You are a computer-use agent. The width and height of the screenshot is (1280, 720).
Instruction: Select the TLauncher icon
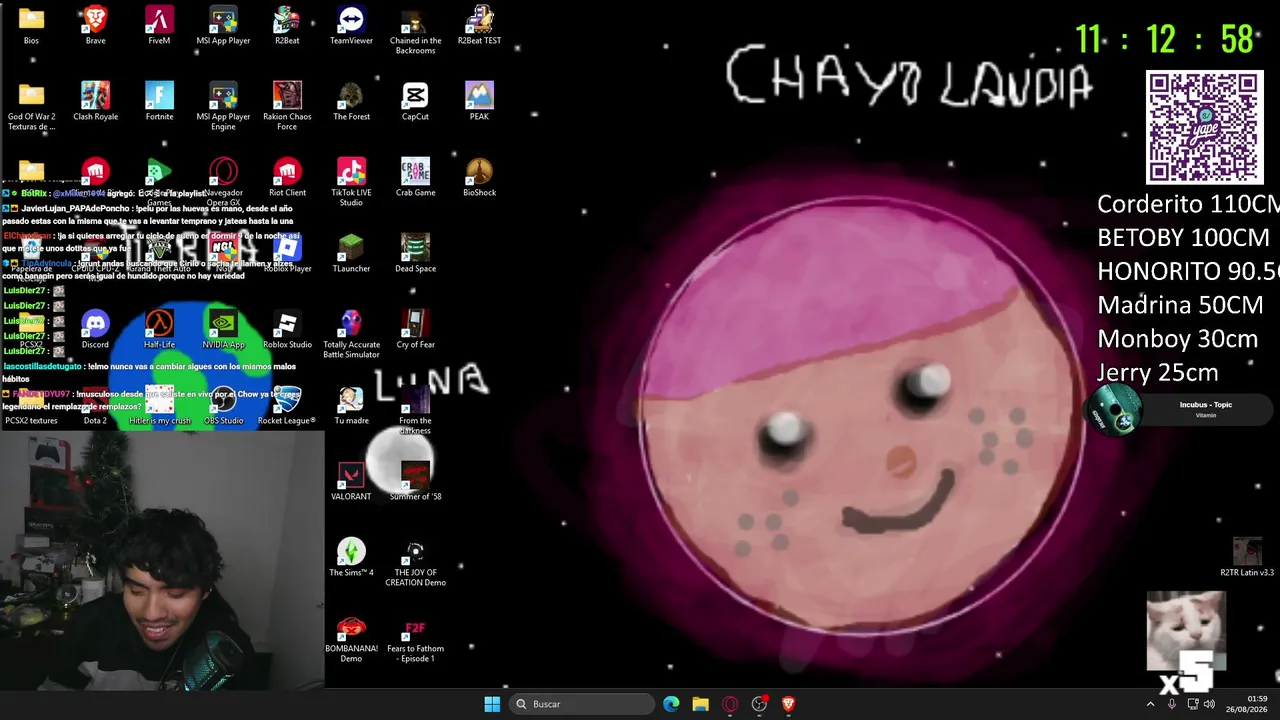[x=351, y=253]
